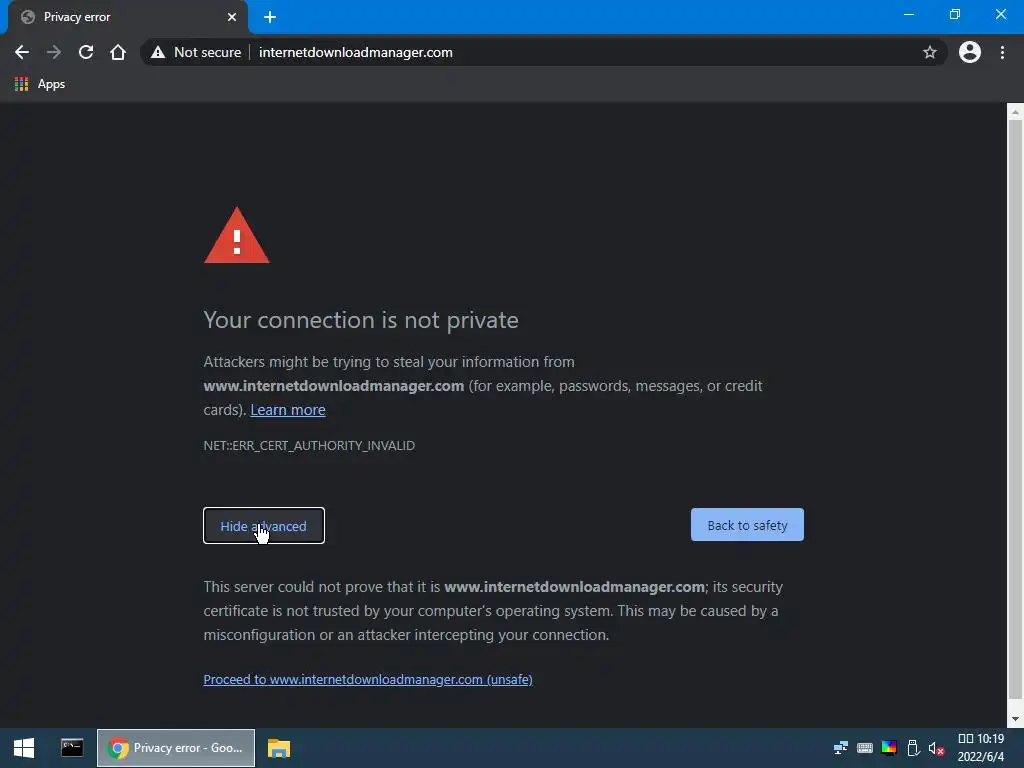Select the Privacy error tab
The image size is (1024, 768).
point(127,17)
